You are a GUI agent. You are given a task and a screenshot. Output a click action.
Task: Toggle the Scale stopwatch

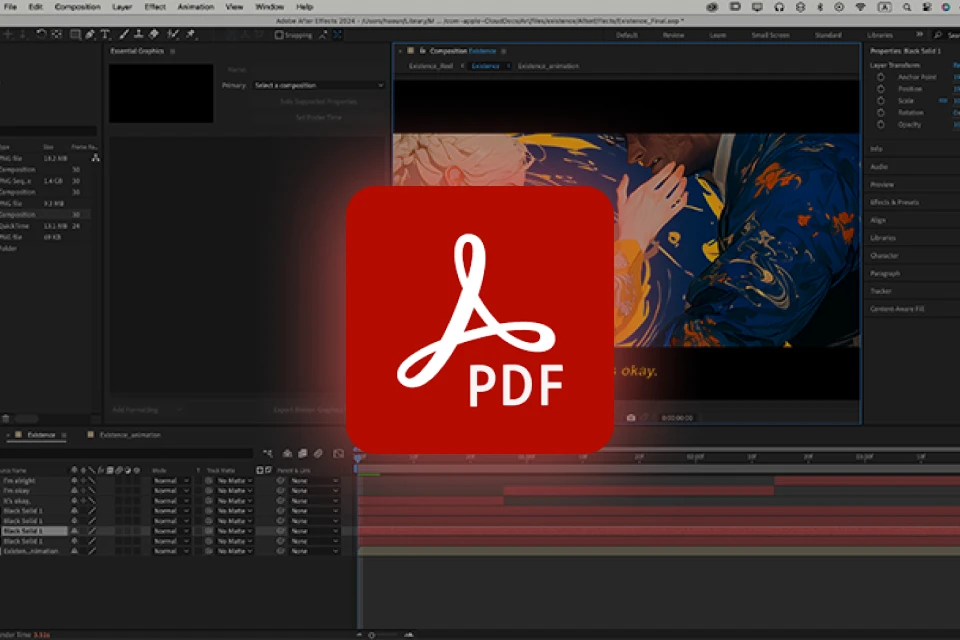[x=880, y=100]
